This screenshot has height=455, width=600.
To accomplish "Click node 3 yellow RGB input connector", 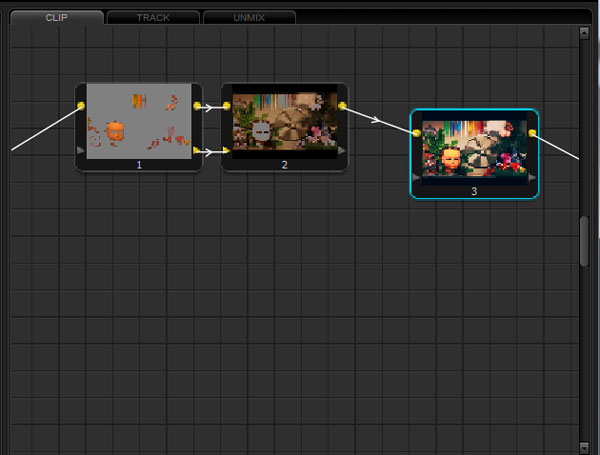I will [417, 133].
